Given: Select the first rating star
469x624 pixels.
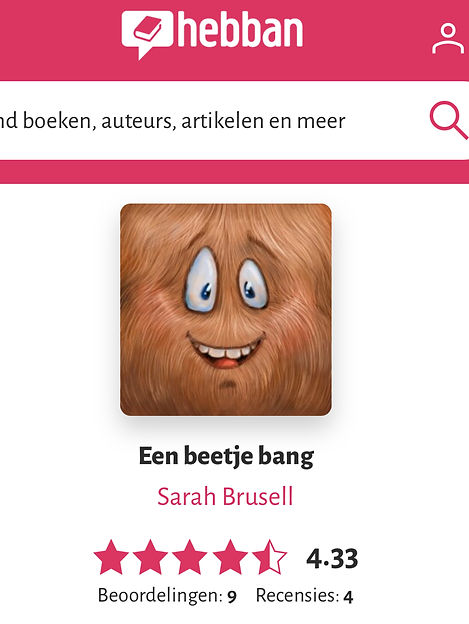Looking at the screenshot, I should coord(111,557).
